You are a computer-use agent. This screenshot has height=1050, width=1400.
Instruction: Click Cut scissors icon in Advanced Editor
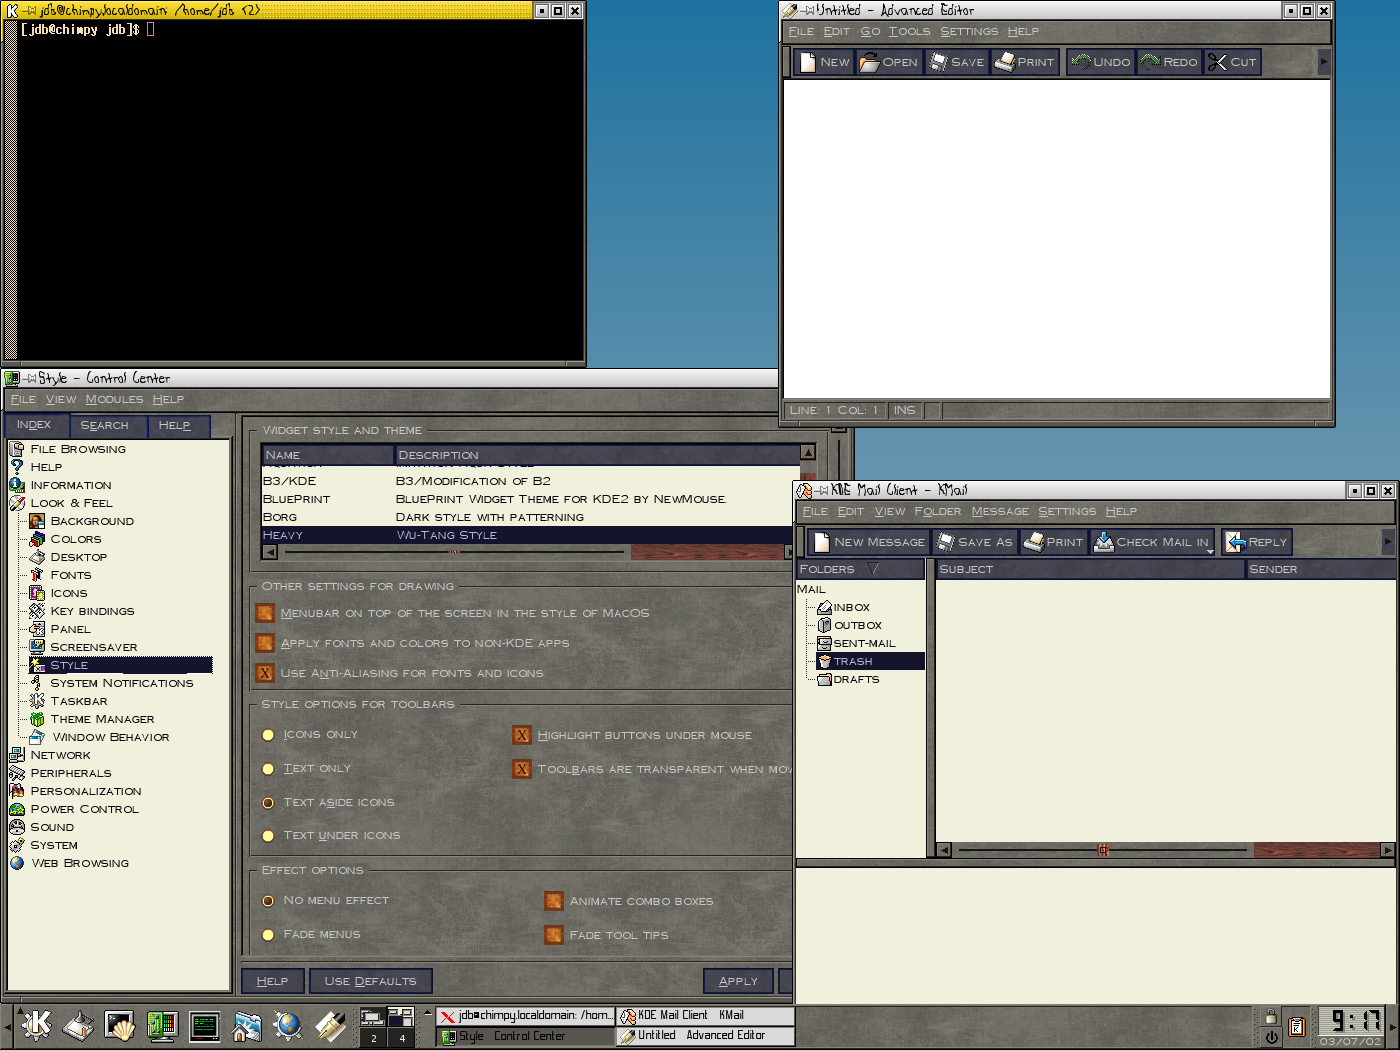(1217, 62)
